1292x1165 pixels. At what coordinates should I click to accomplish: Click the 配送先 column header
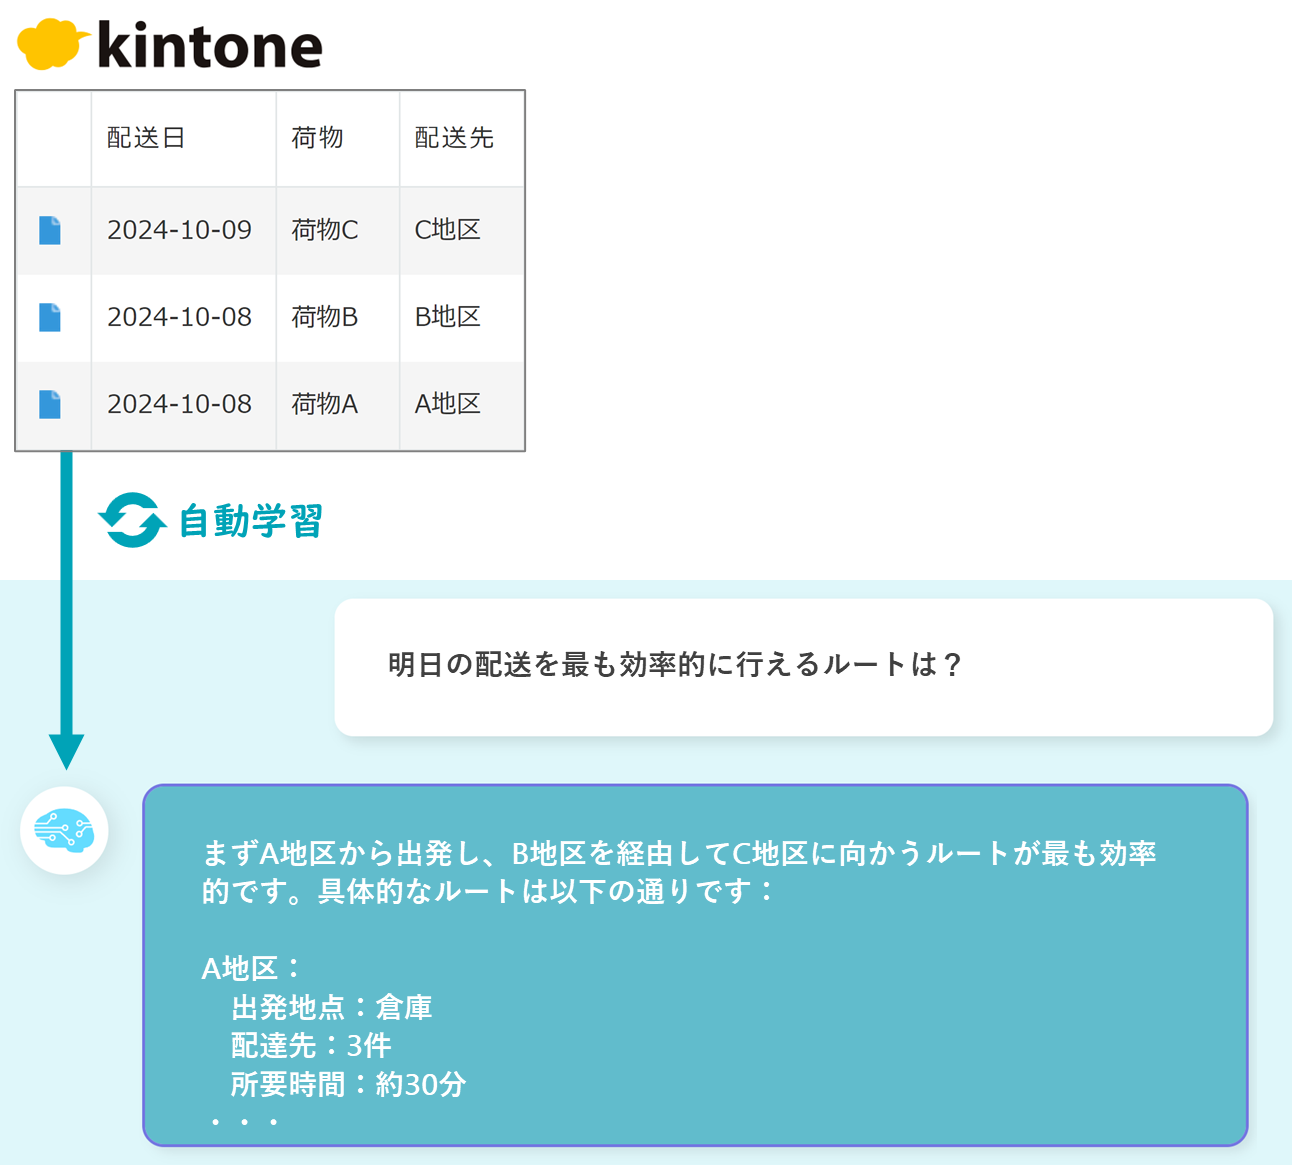pos(454,138)
